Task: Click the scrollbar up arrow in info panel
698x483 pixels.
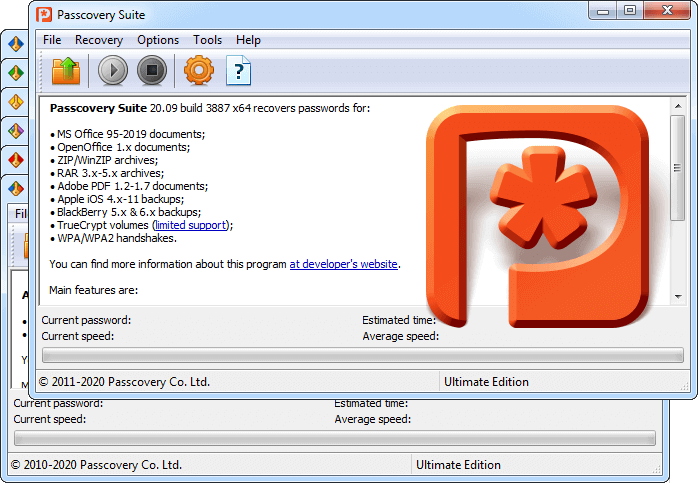Action: pos(677,105)
